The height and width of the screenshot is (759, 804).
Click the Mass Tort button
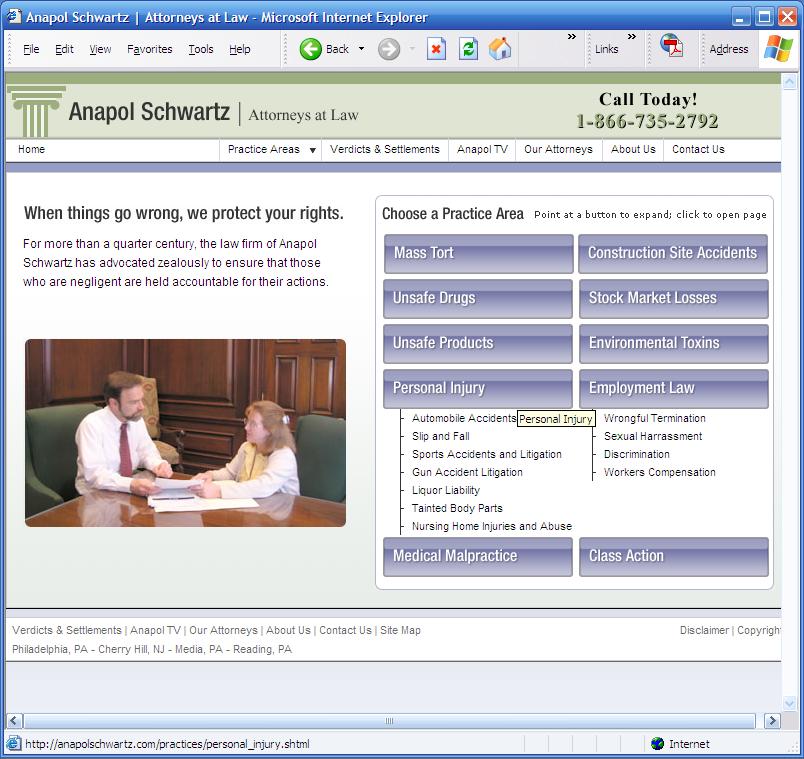coord(478,254)
